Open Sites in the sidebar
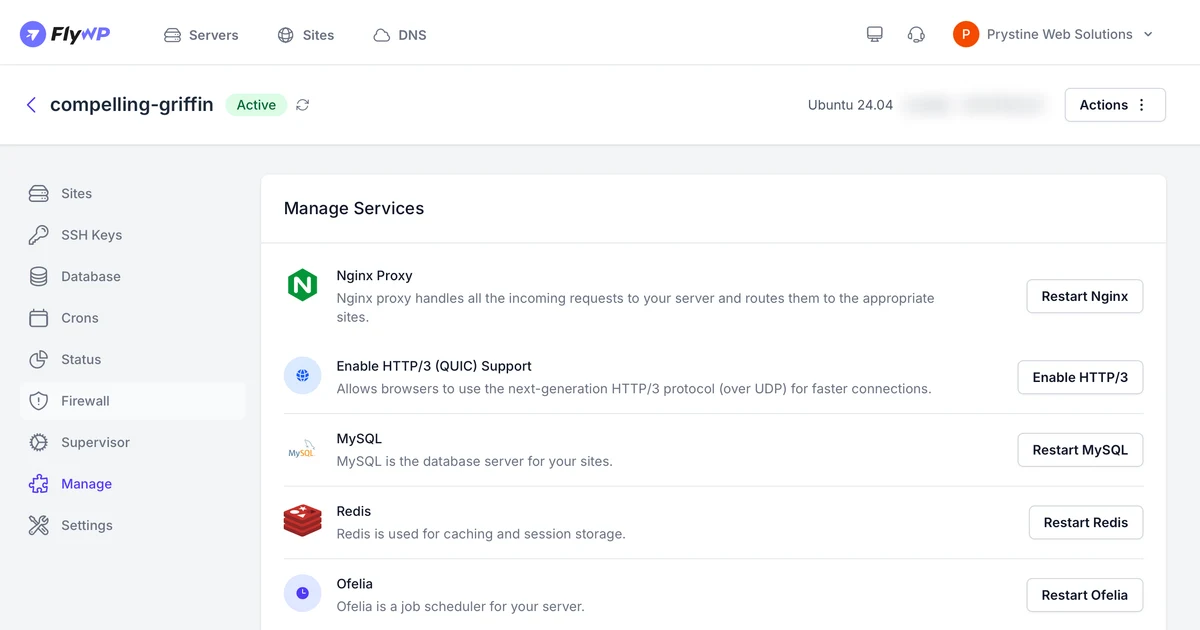 click(x=132, y=194)
